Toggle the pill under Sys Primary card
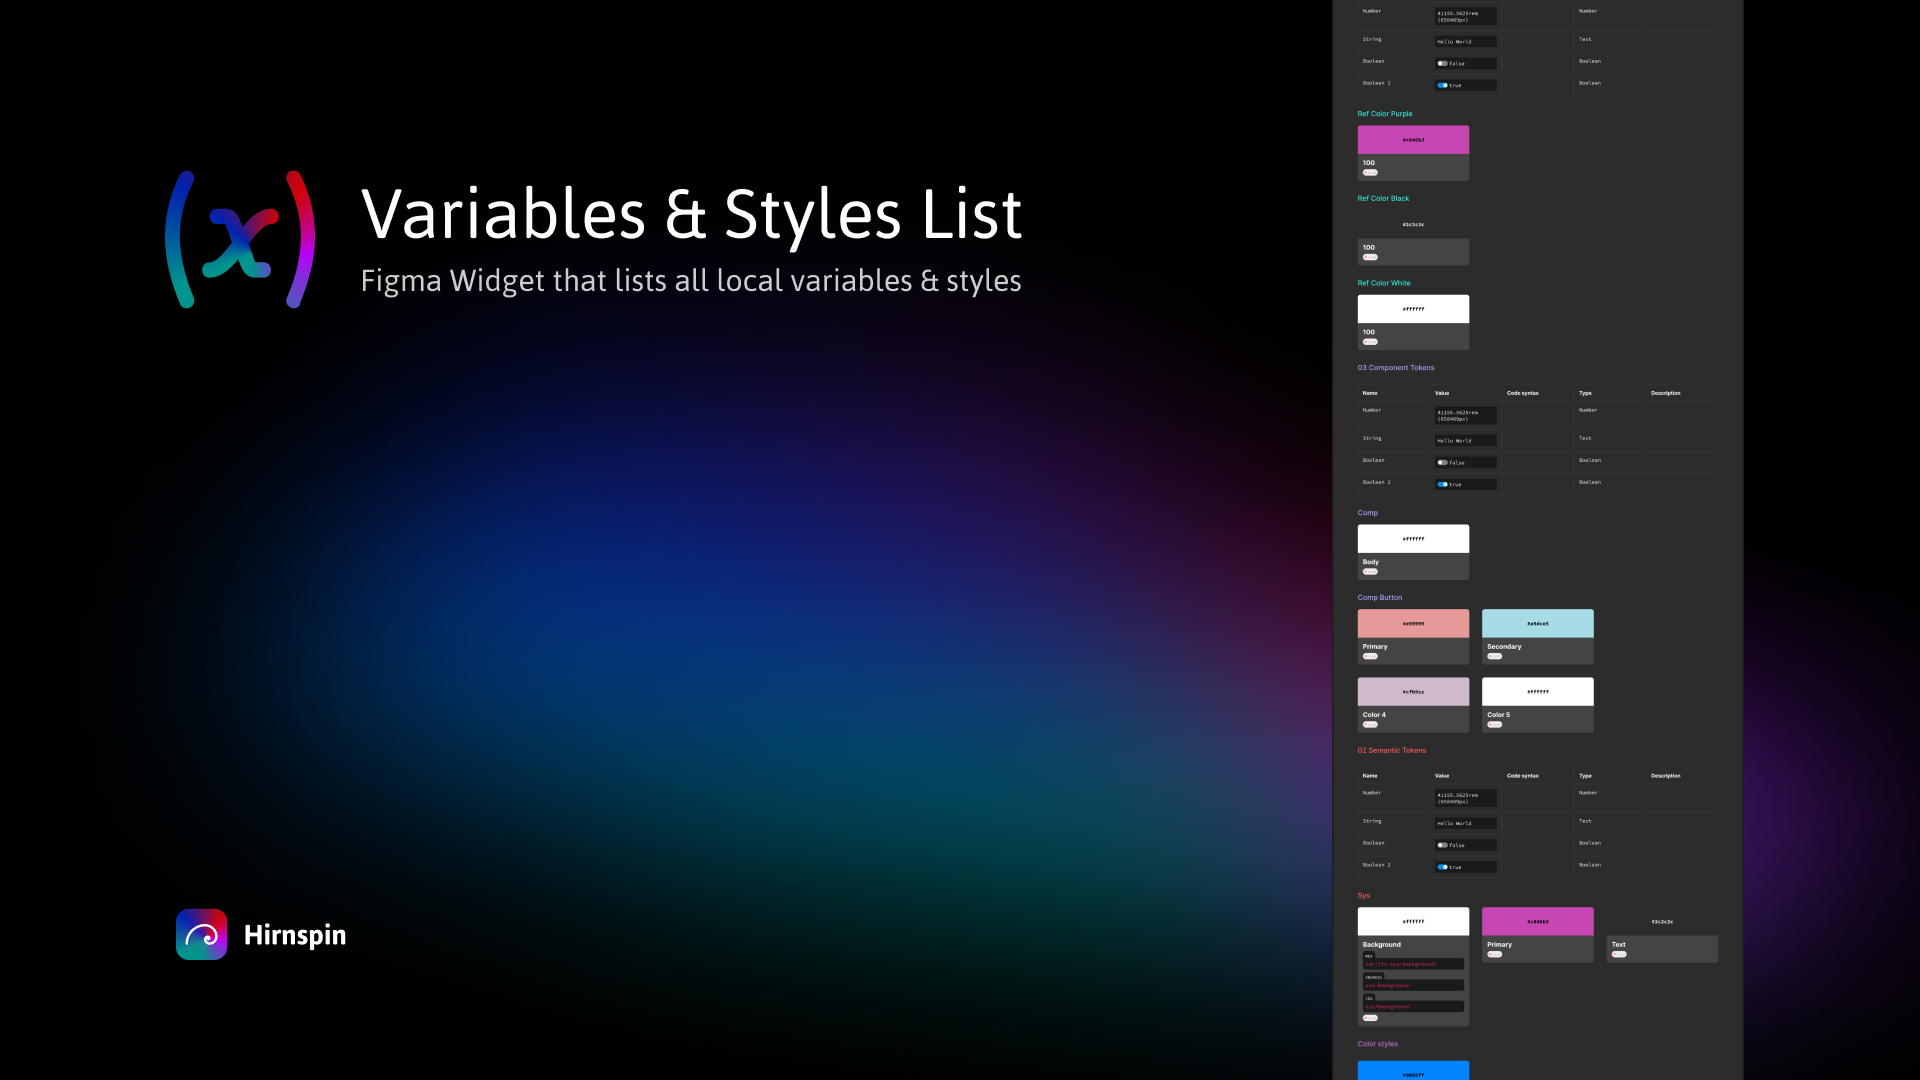 [1494, 954]
